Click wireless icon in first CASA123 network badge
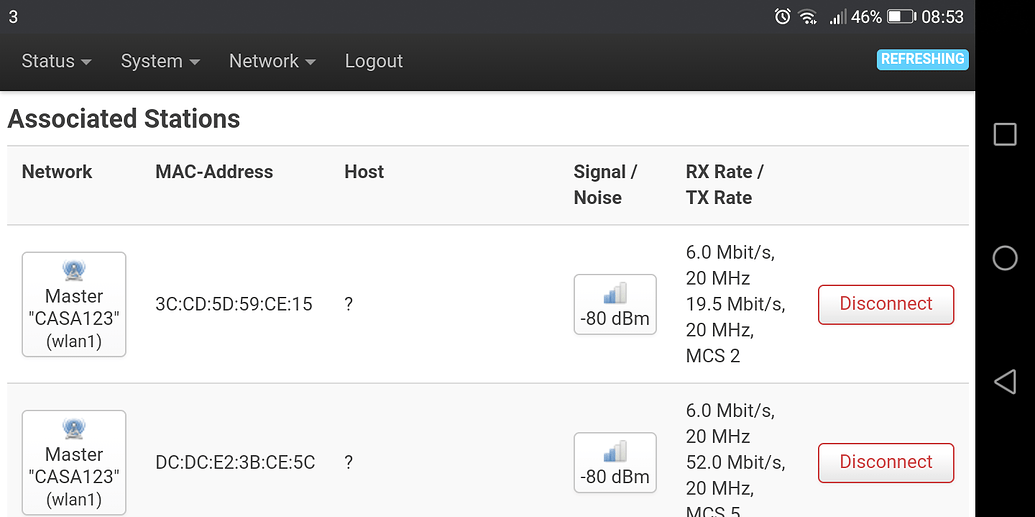The height and width of the screenshot is (517, 1035). tap(74, 271)
